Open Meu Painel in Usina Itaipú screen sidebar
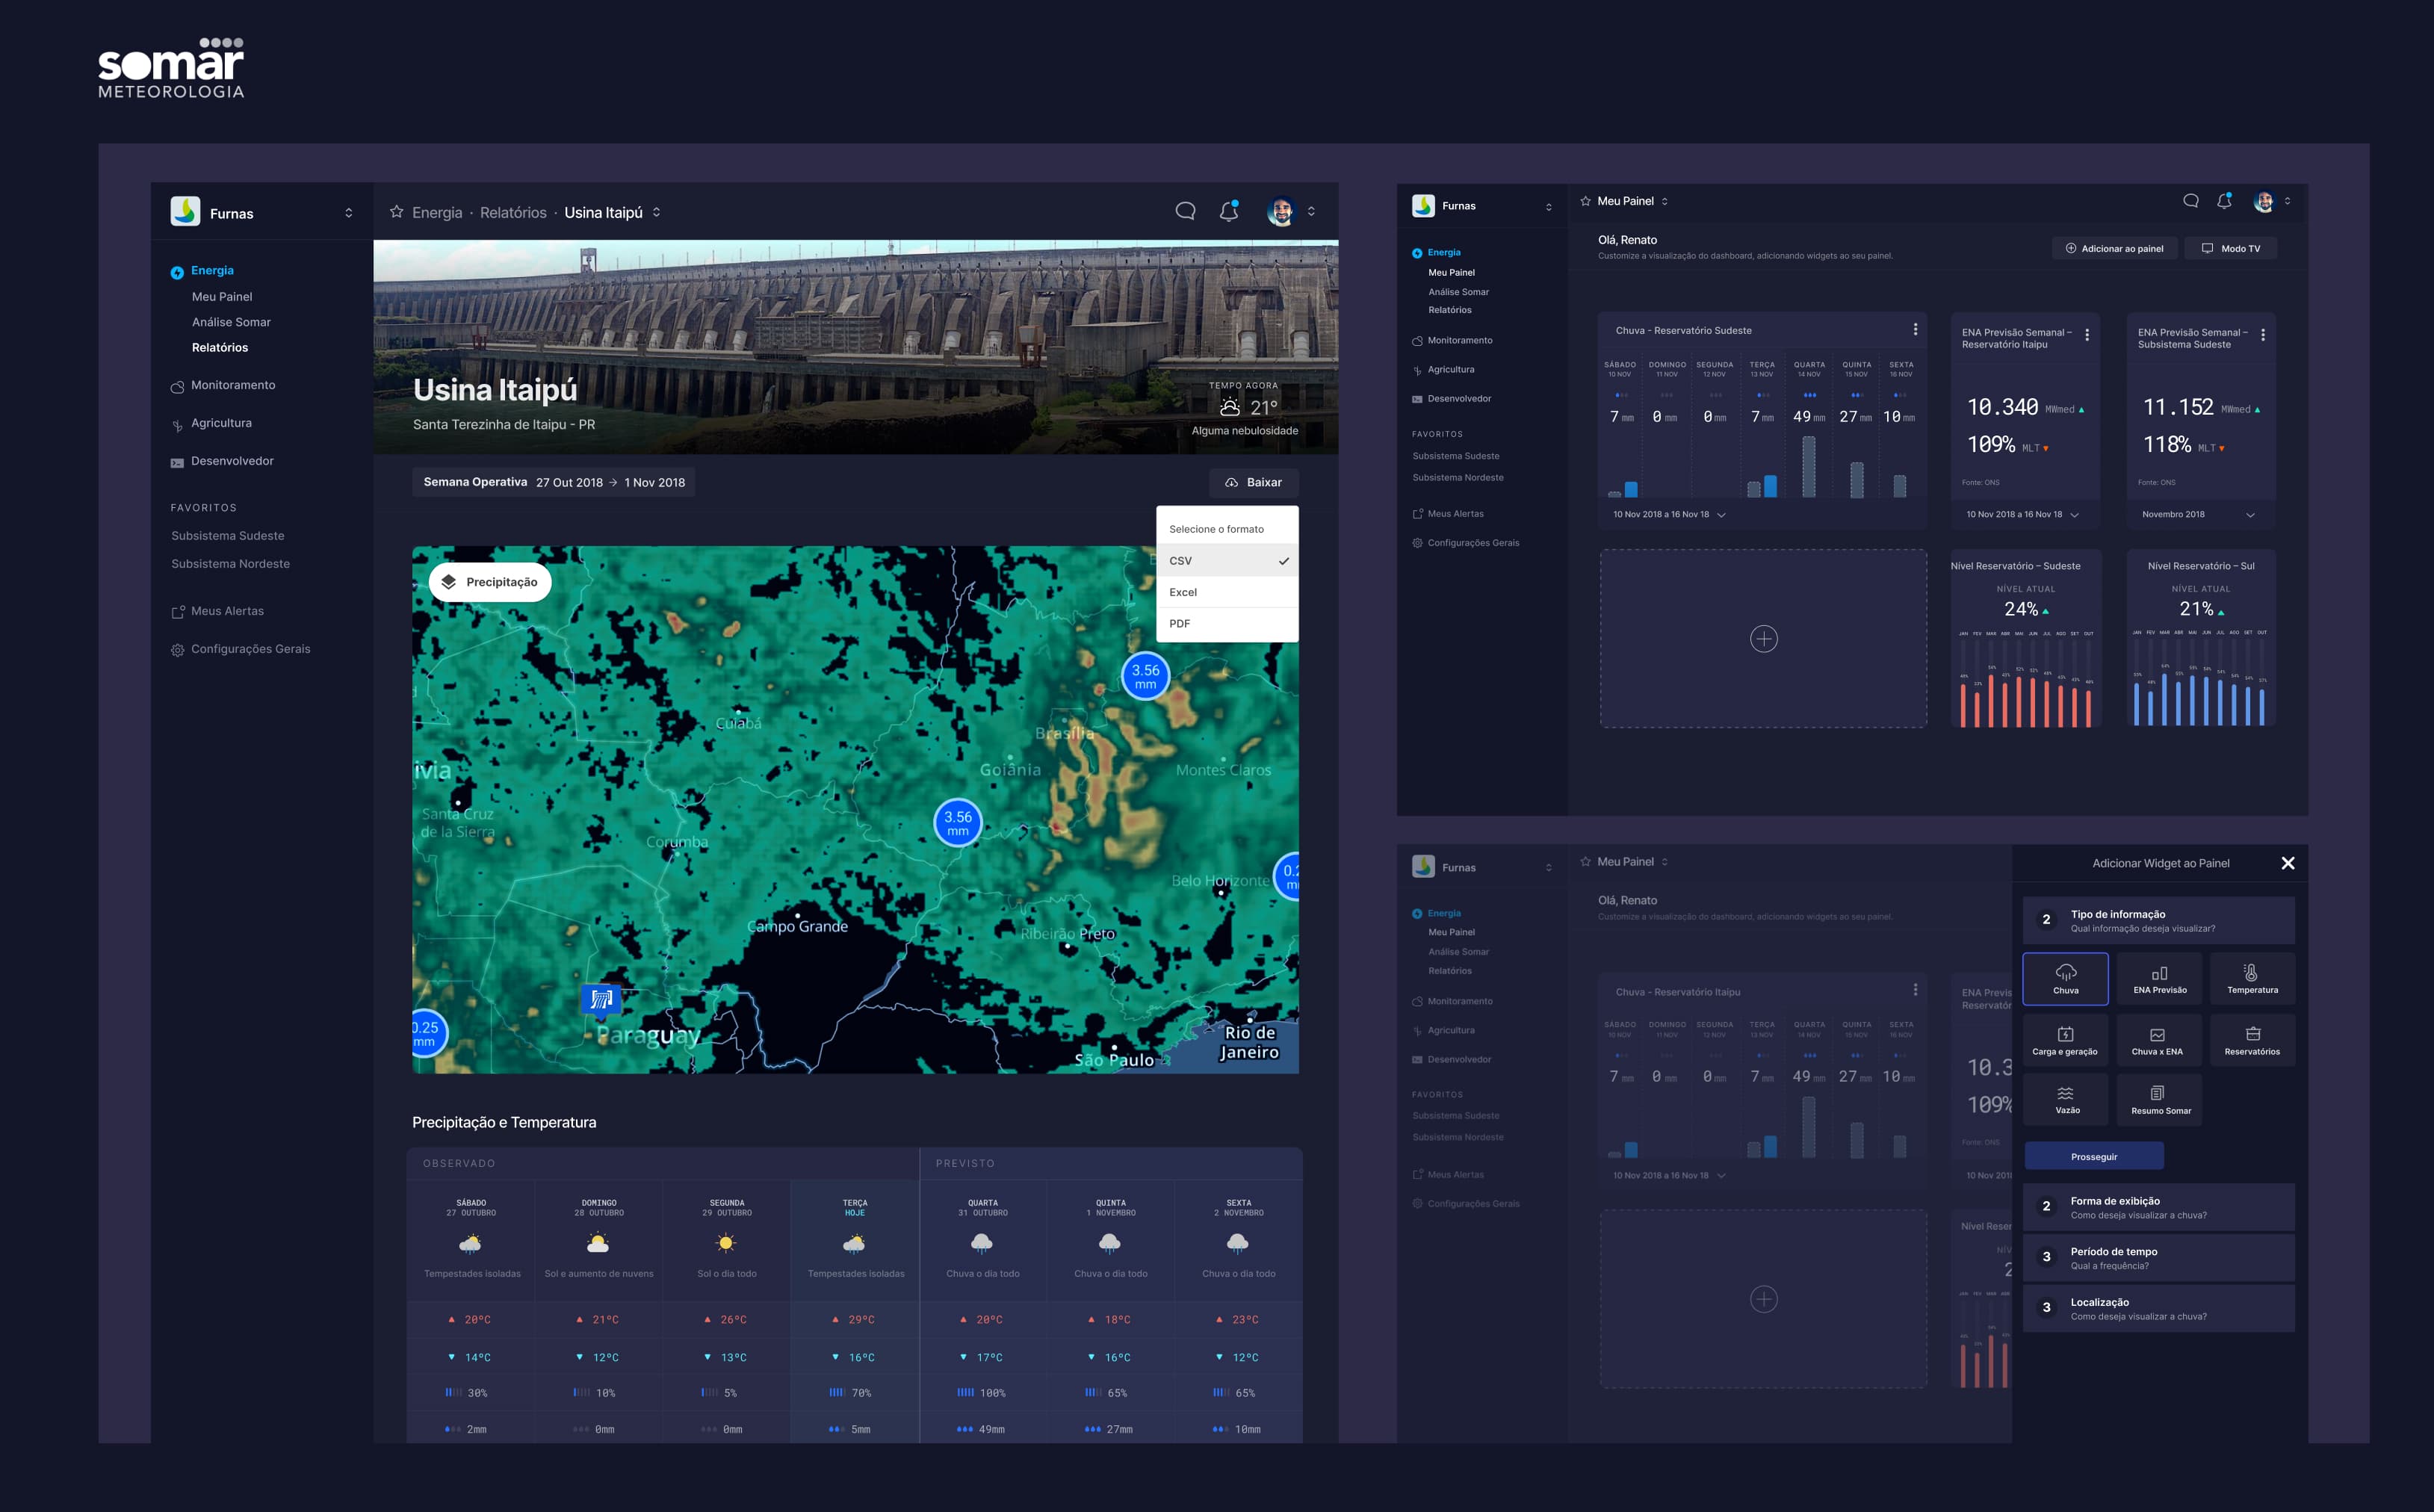Image resolution: width=2434 pixels, height=1512 pixels. coord(222,297)
